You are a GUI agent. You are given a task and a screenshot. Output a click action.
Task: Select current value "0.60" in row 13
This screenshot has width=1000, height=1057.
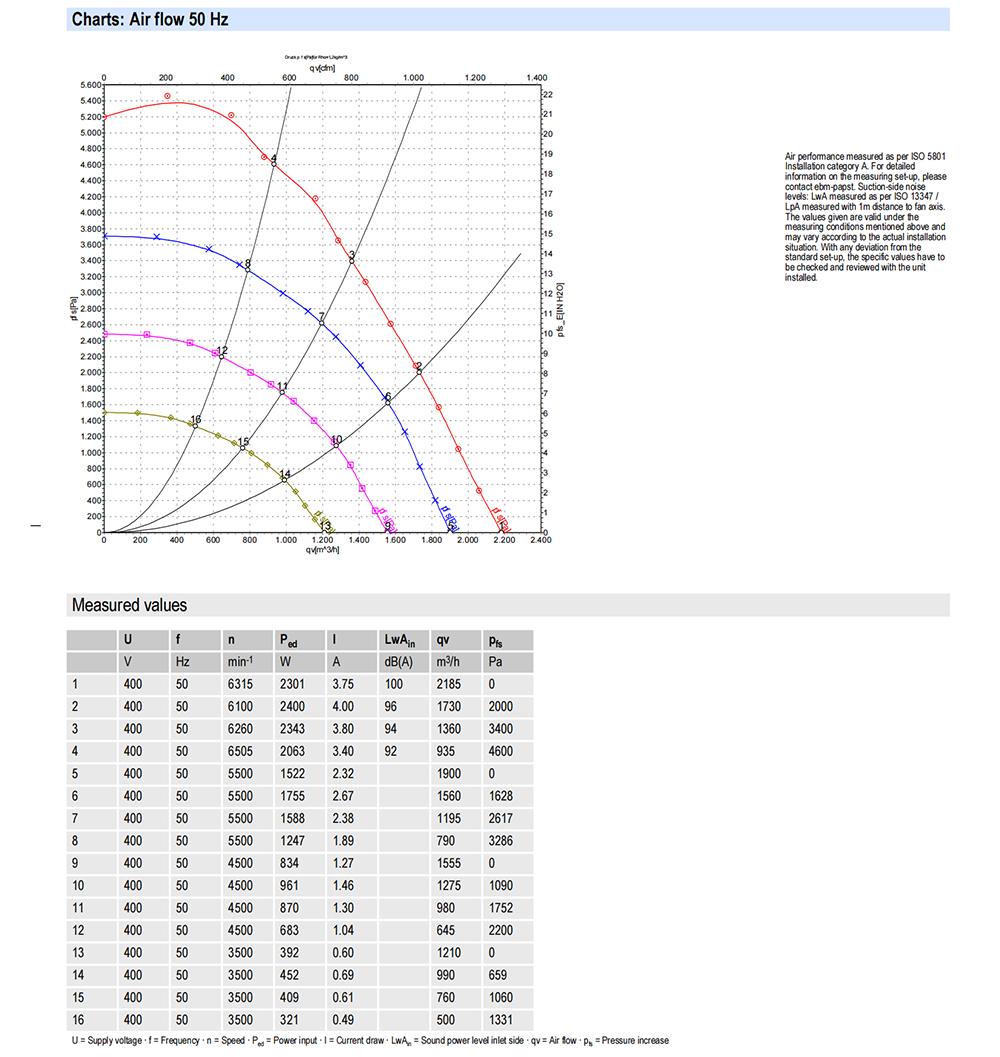tap(343, 953)
